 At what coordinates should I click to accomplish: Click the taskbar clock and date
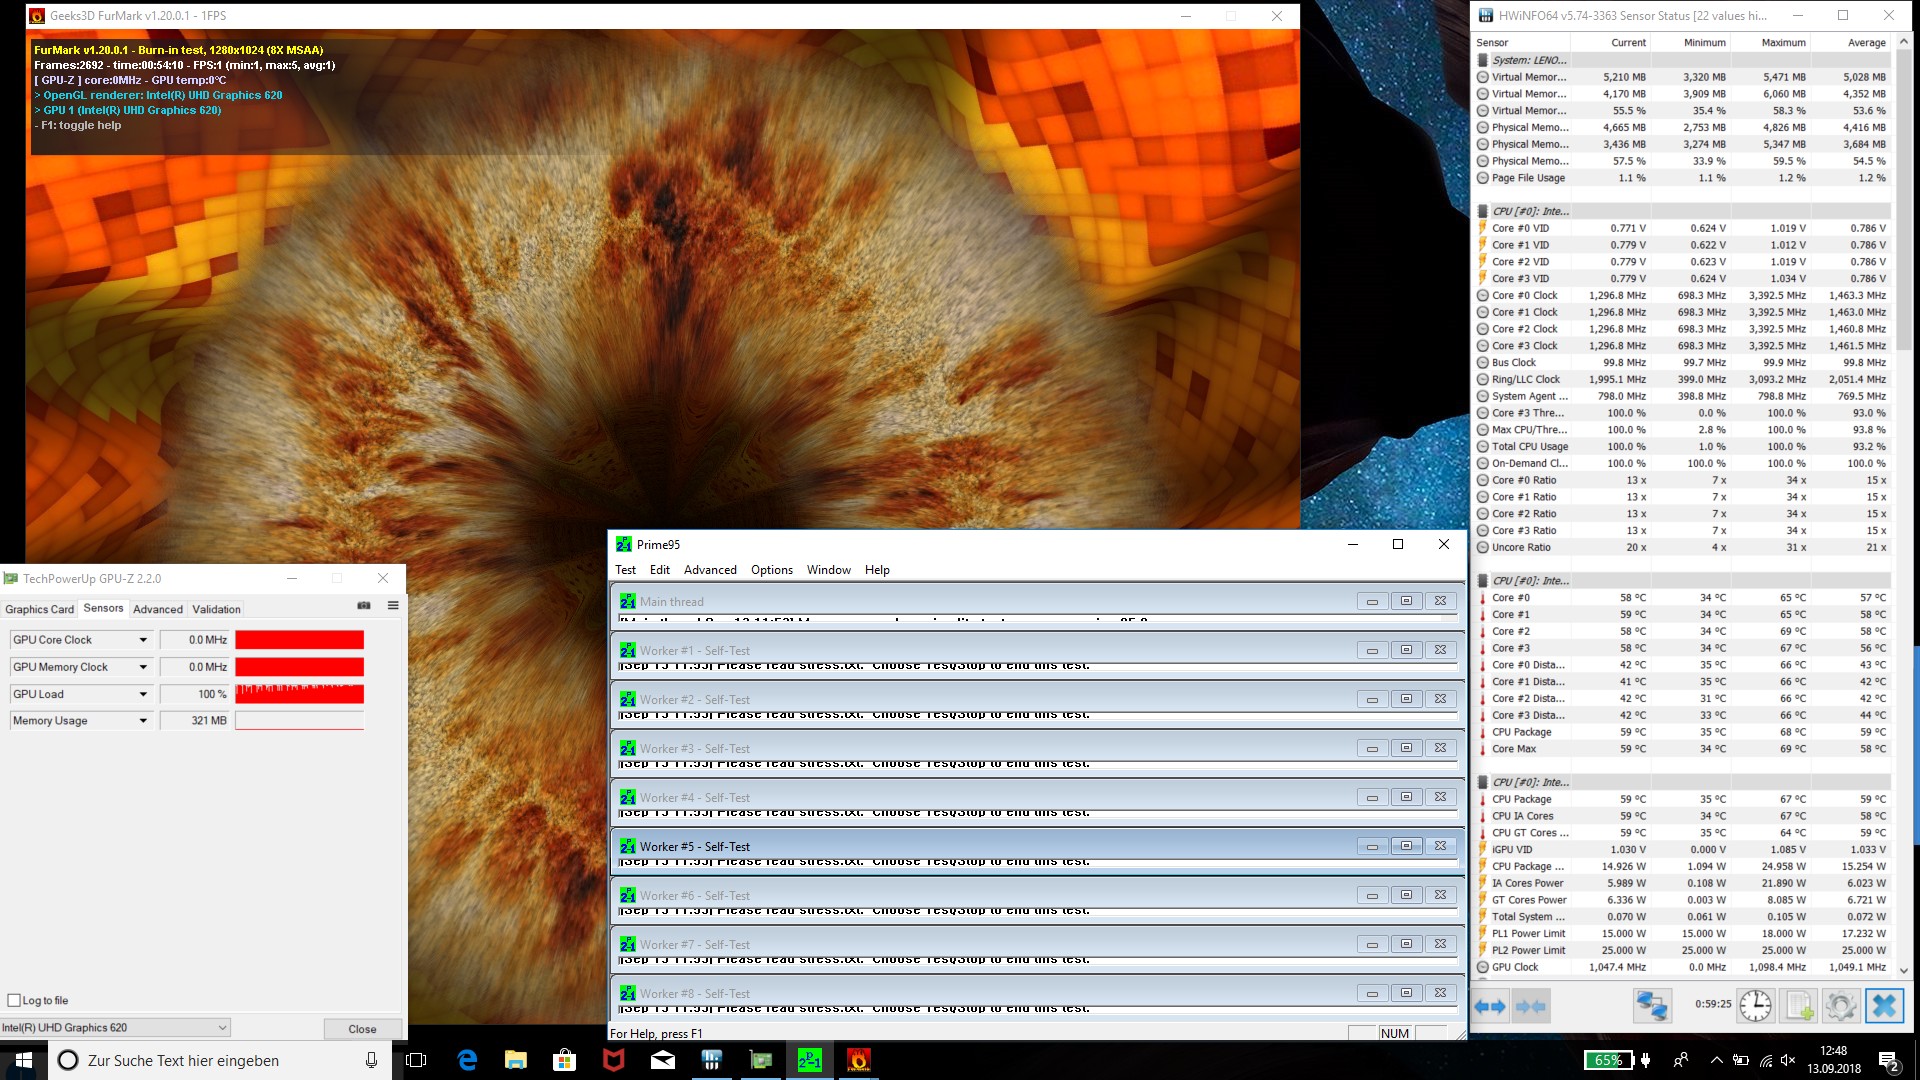coord(1834,1060)
